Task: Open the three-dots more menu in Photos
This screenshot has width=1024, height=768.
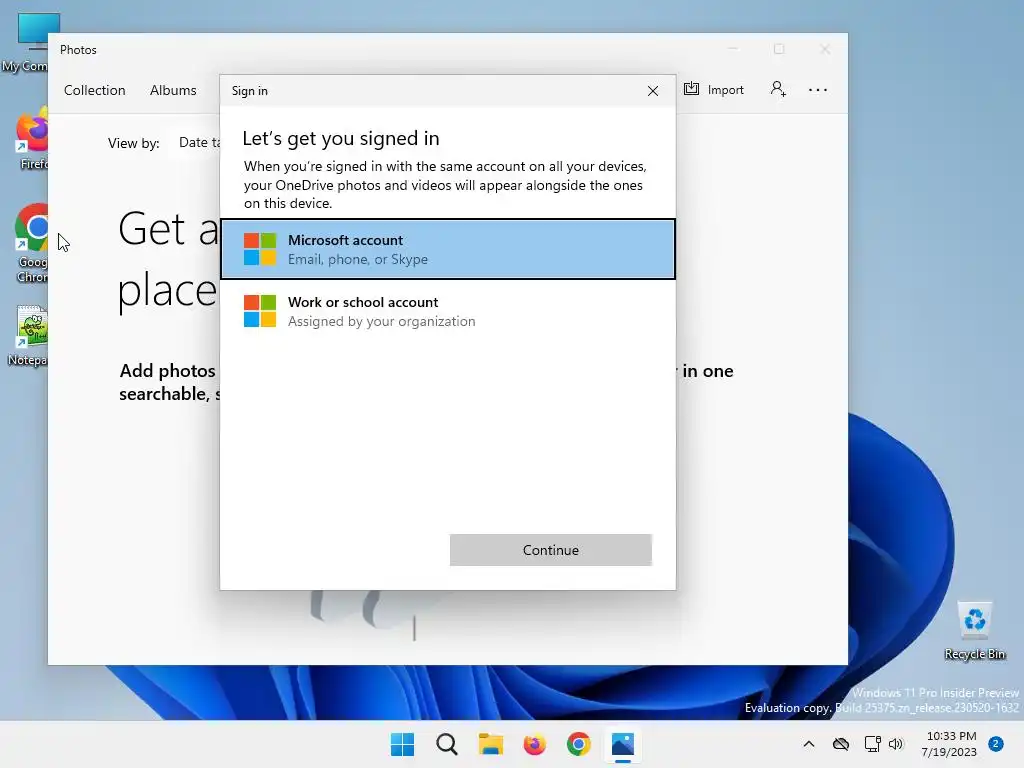Action: tap(818, 90)
